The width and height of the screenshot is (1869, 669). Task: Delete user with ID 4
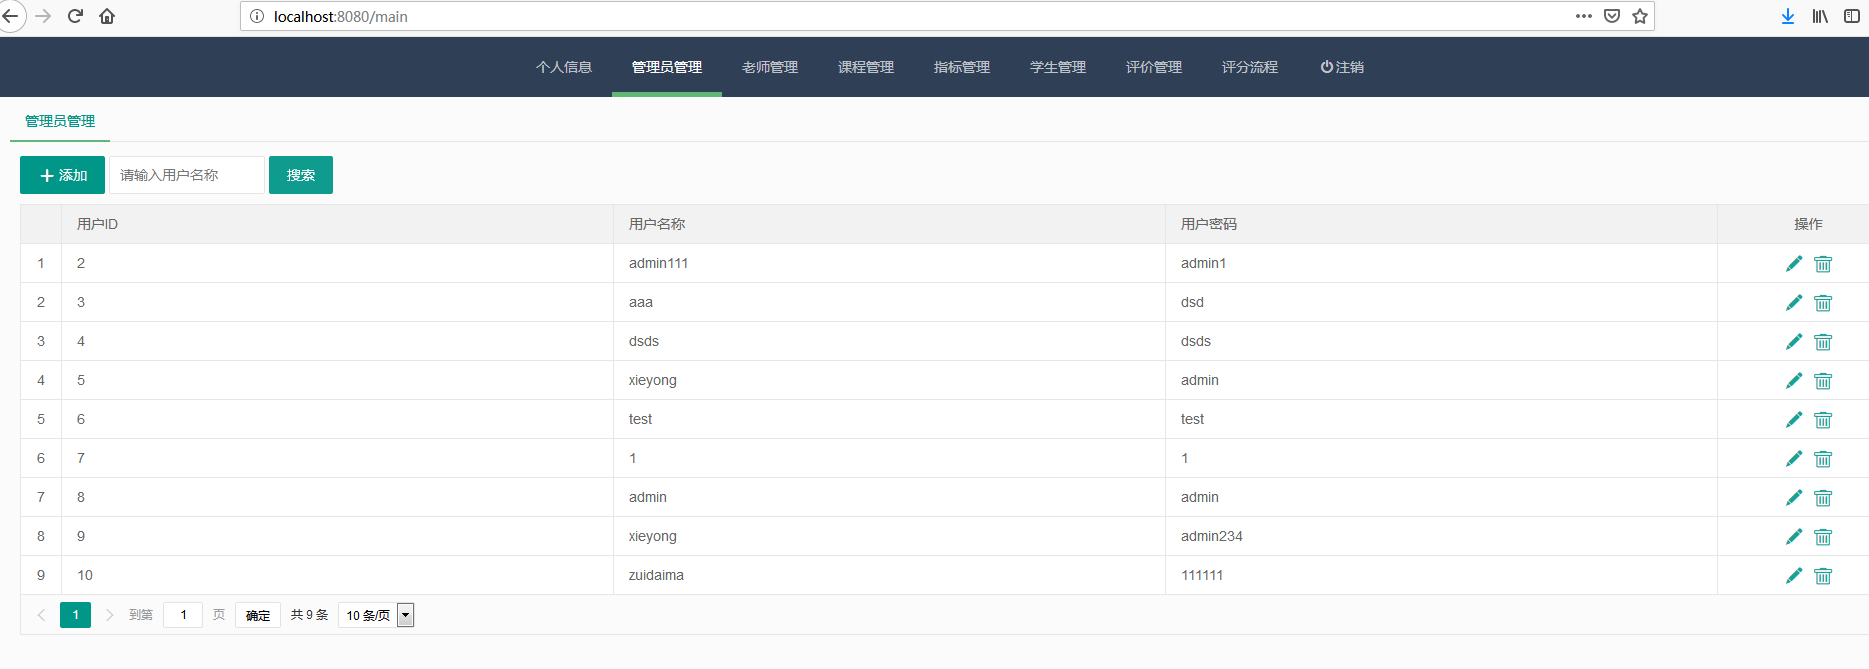[1823, 342]
